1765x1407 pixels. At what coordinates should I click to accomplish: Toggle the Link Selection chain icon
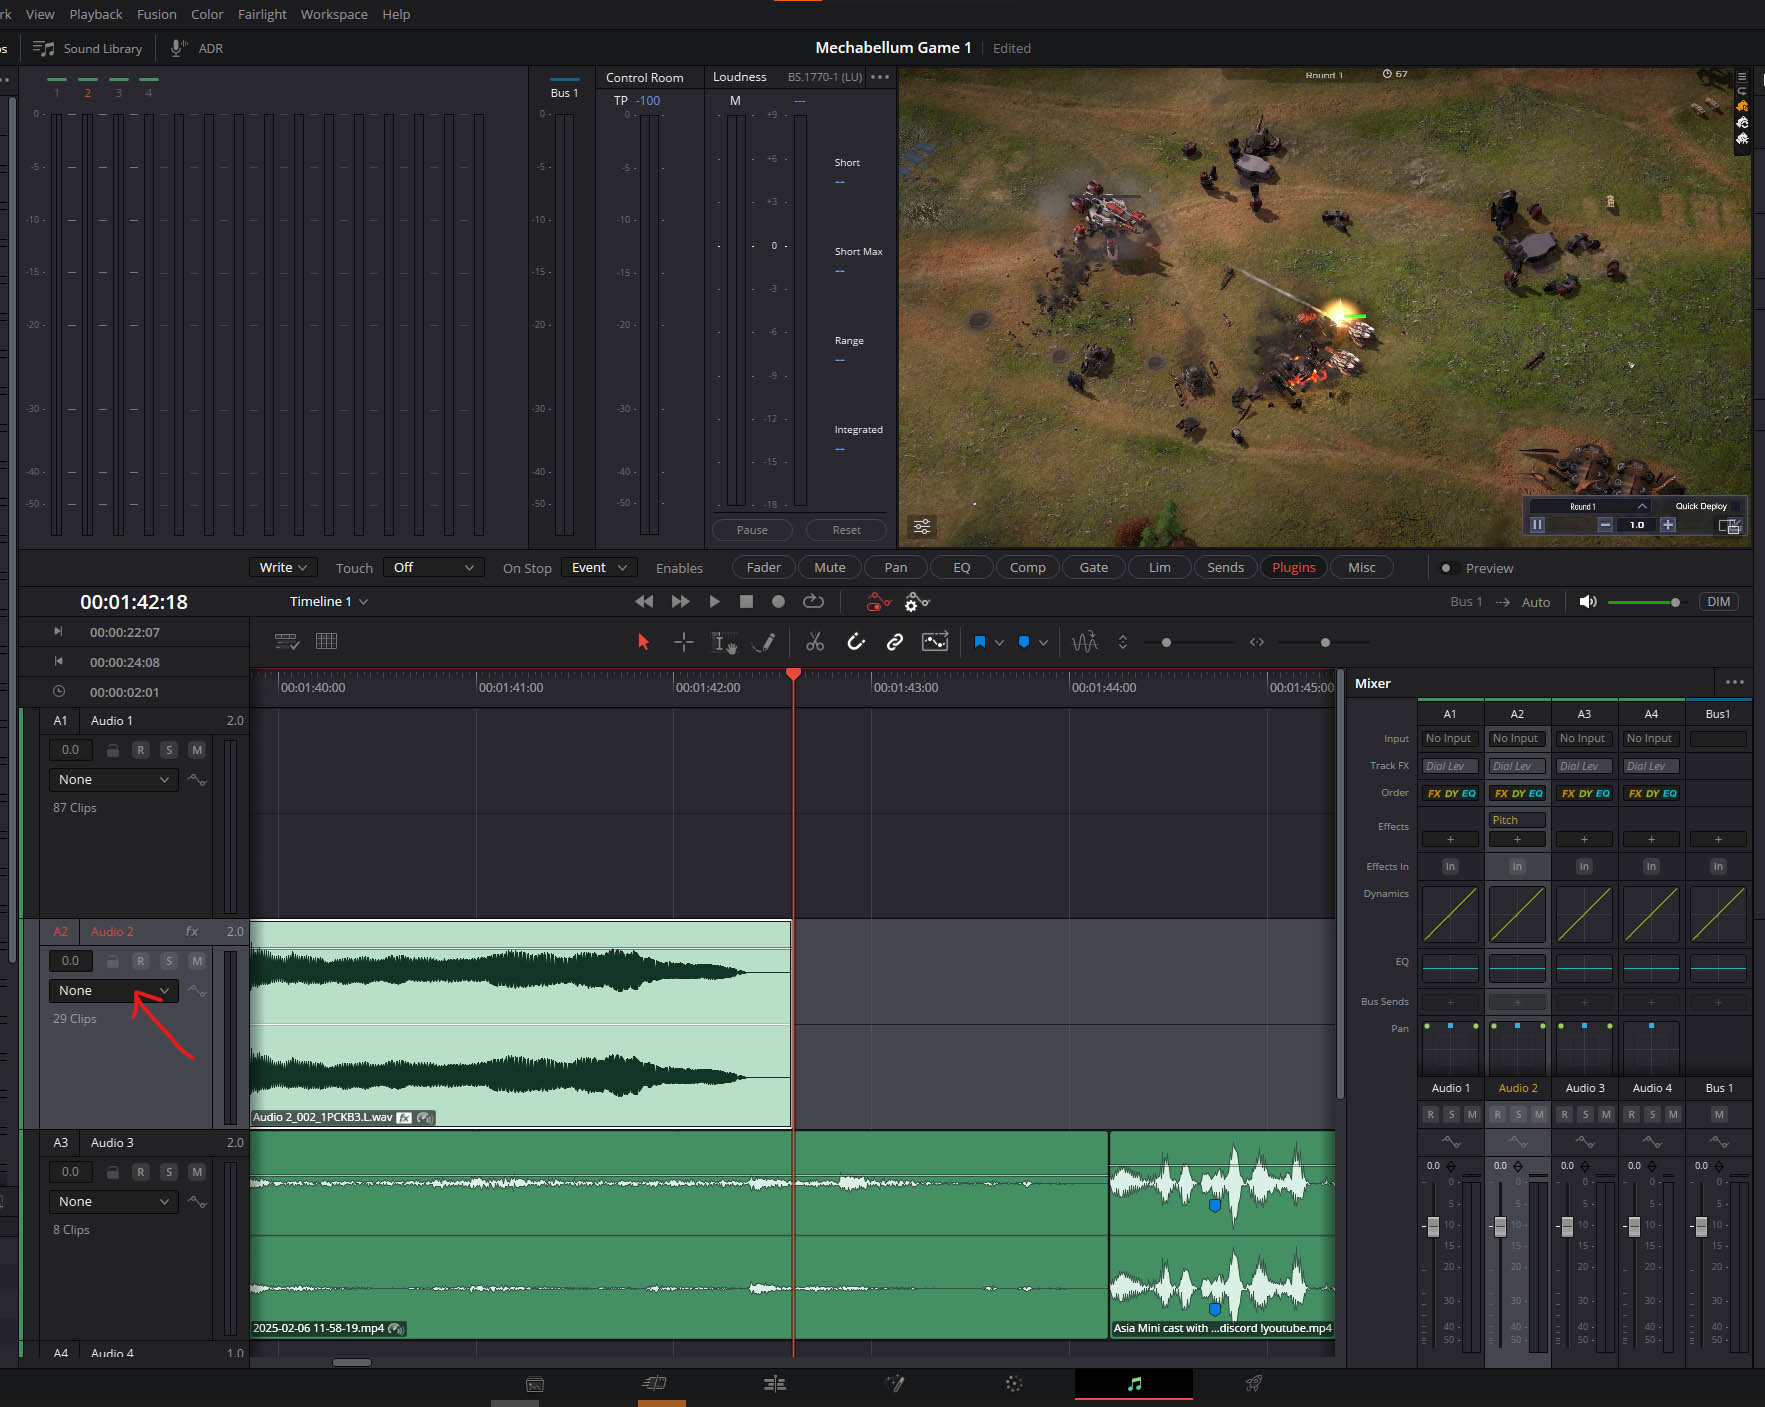pos(895,642)
